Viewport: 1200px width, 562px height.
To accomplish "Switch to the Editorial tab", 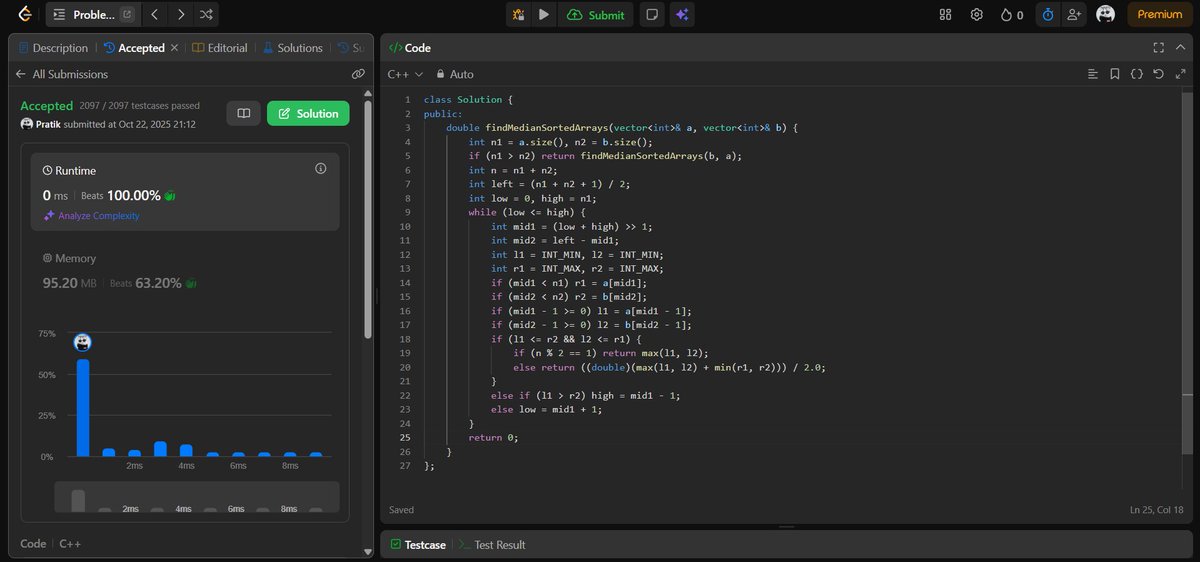I will (220, 47).
